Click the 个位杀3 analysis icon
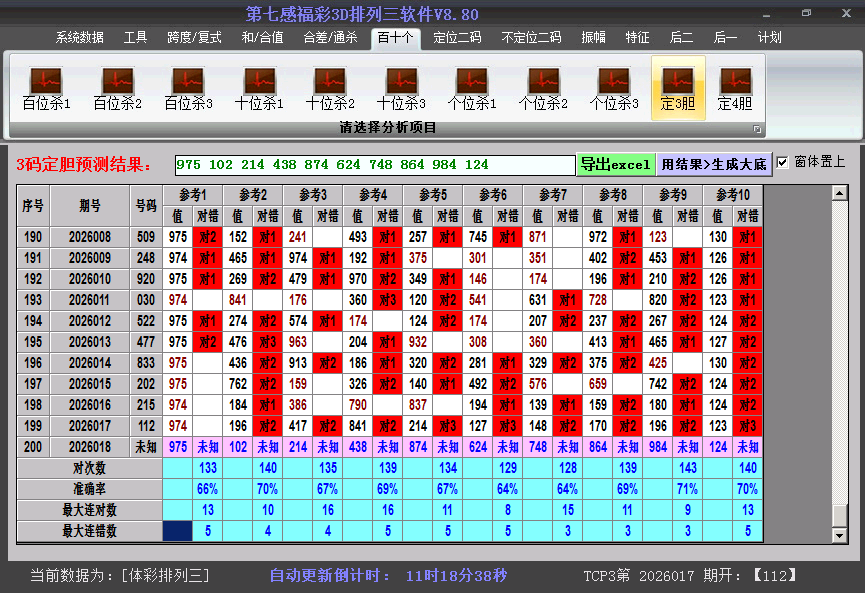 click(x=614, y=88)
